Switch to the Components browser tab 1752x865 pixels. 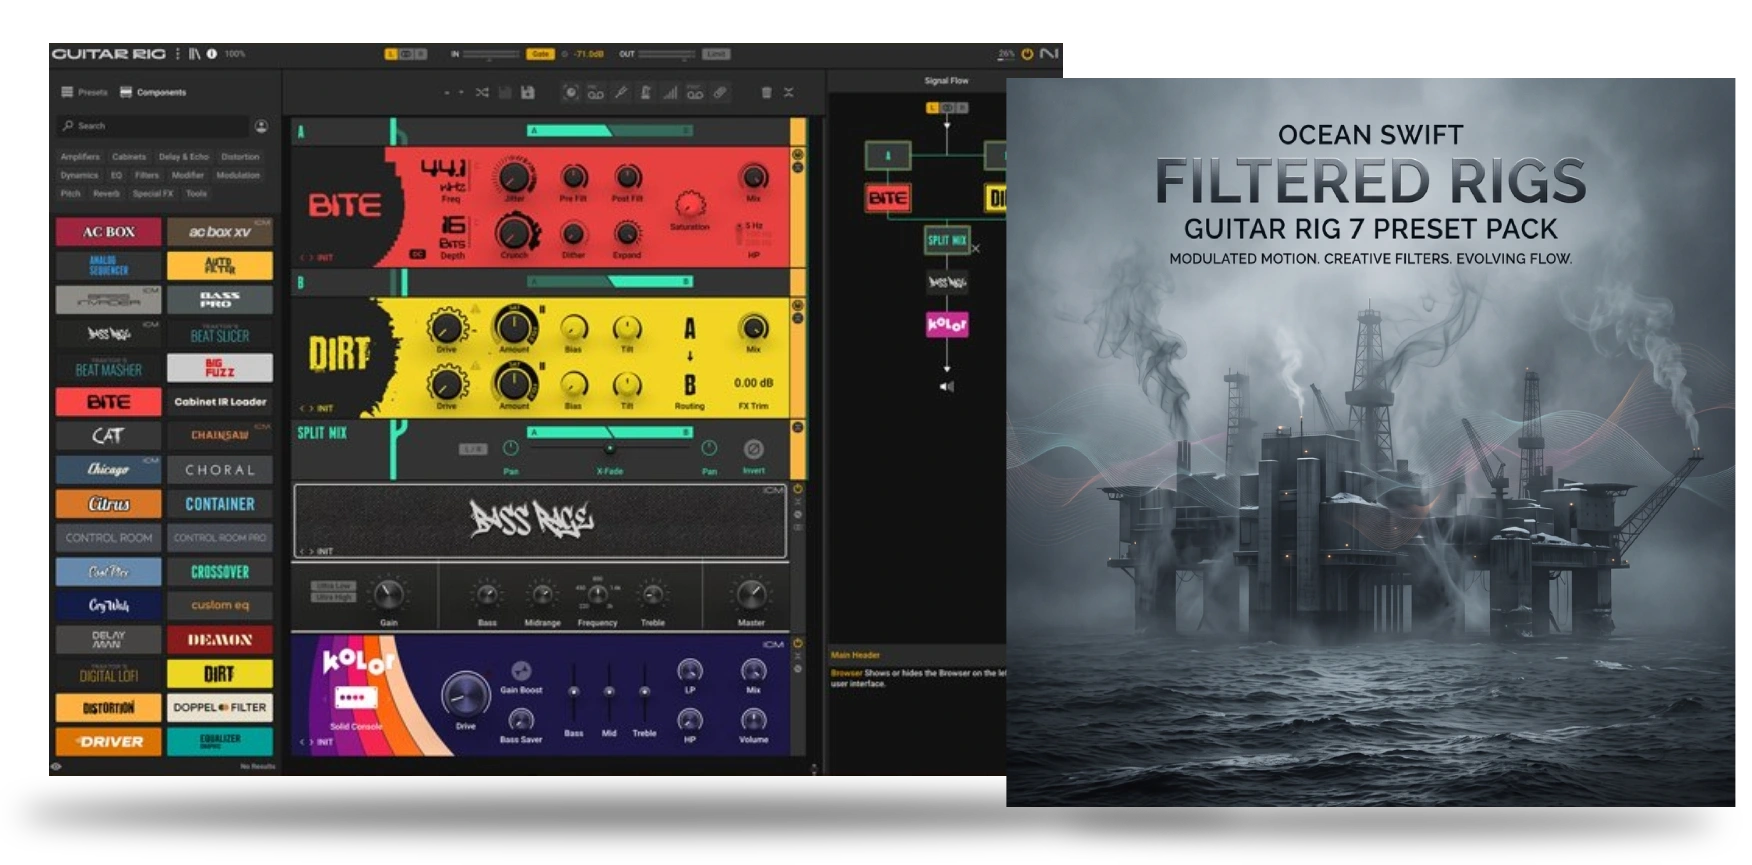point(153,92)
